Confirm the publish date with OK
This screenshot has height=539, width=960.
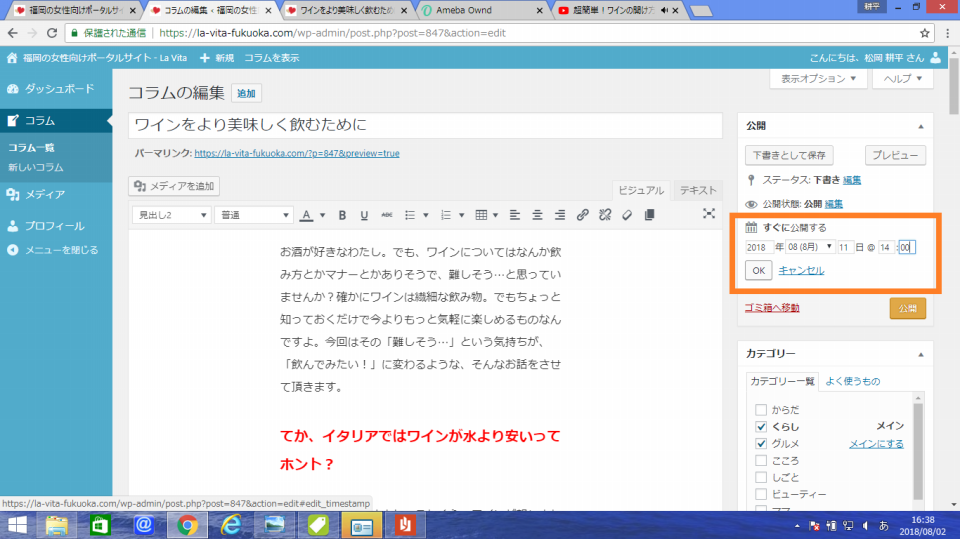click(759, 270)
